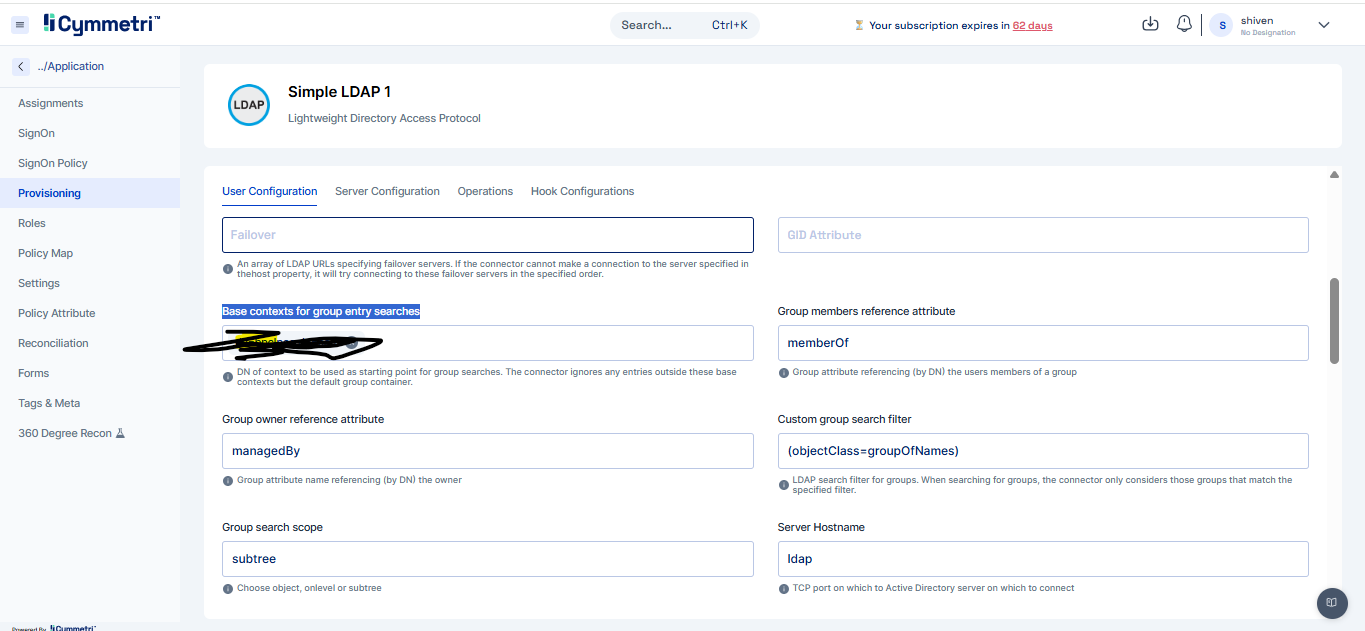Click the flask icon beside 360 Degree Recon

coord(120,433)
